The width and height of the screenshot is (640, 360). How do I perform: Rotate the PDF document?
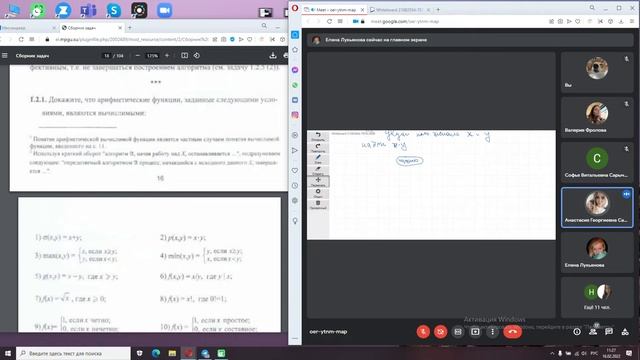(197, 56)
